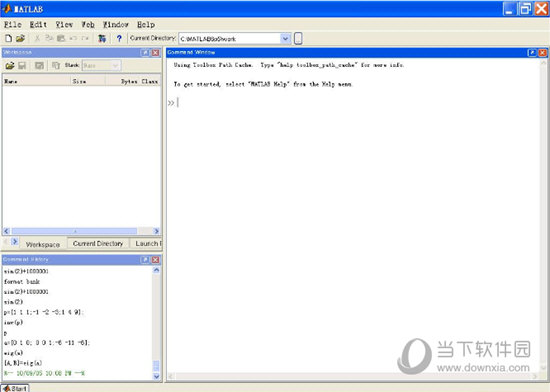The width and height of the screenshot is (550, 392).
Task: Click the Open file folder icon in main toolbar
Action: (20, 38)
